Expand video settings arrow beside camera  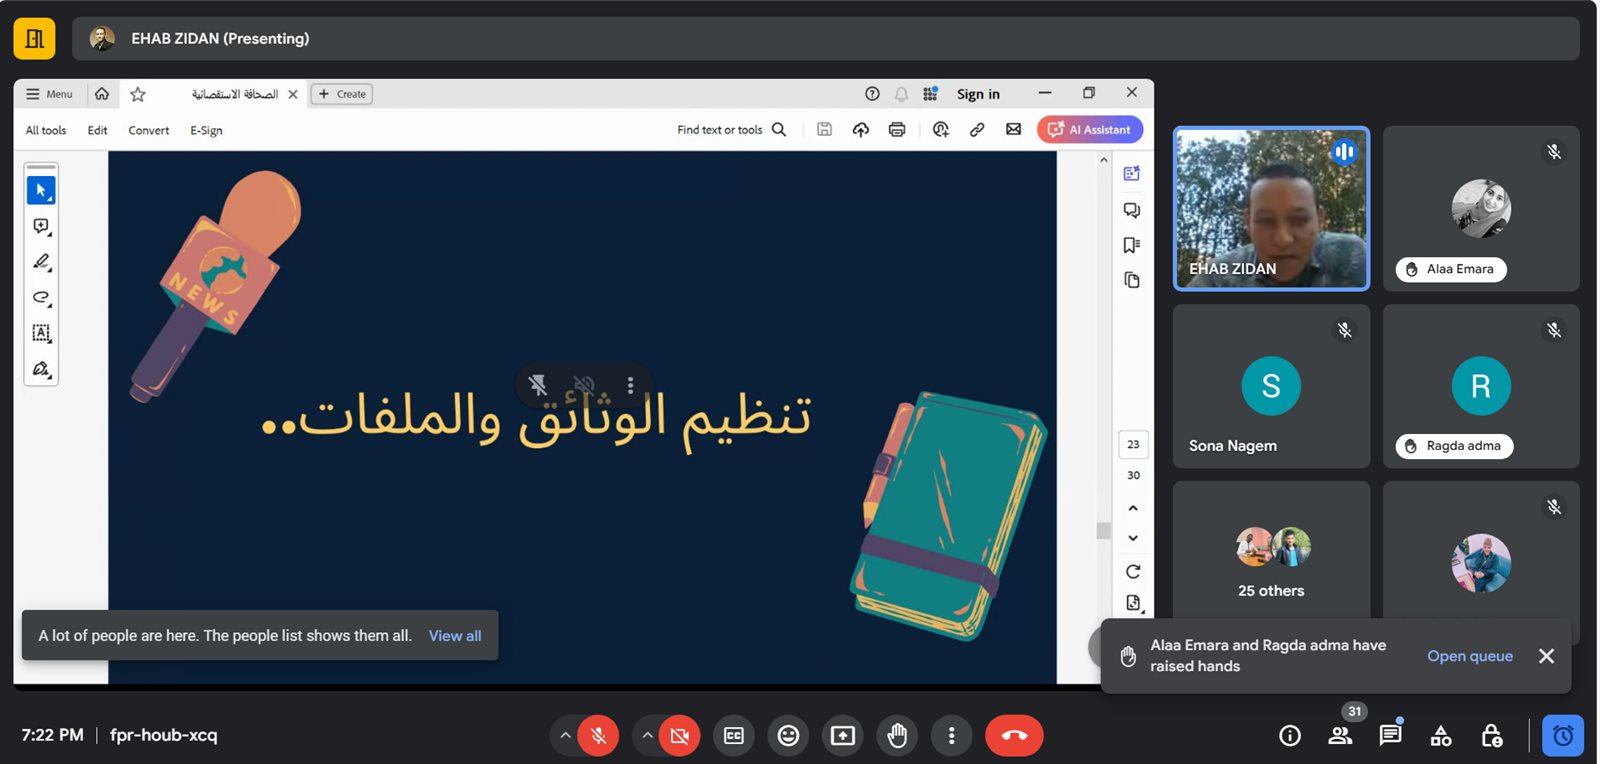click(x=647, y=736)
